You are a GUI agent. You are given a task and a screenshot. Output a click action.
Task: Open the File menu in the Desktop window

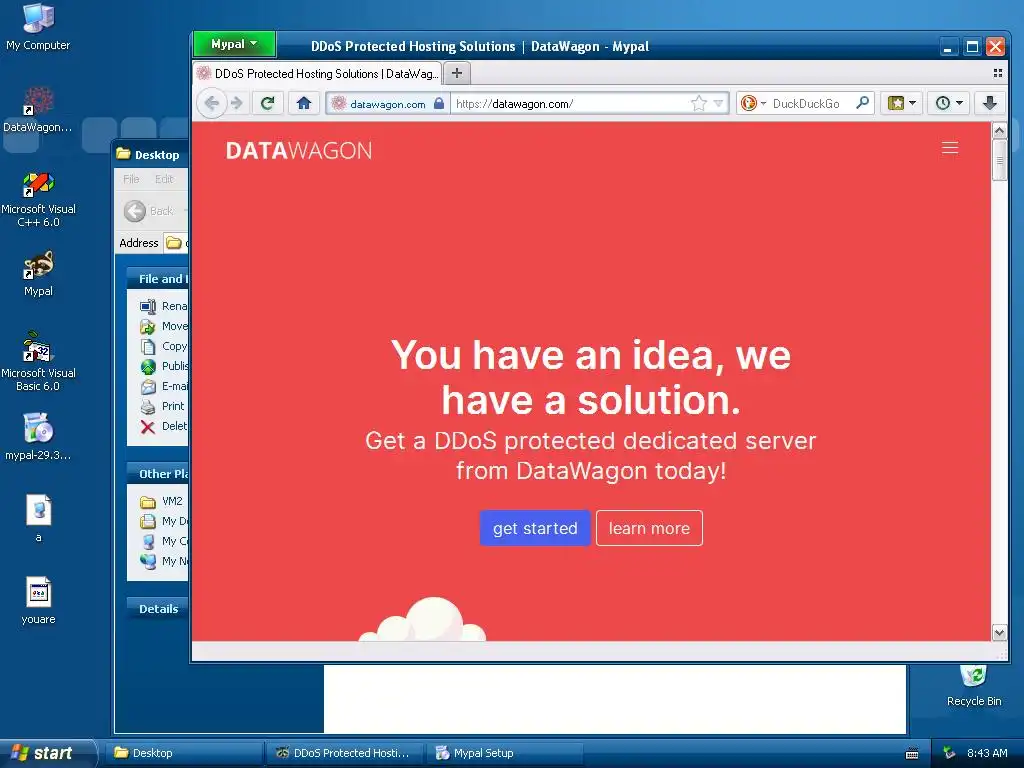point(131,179)
